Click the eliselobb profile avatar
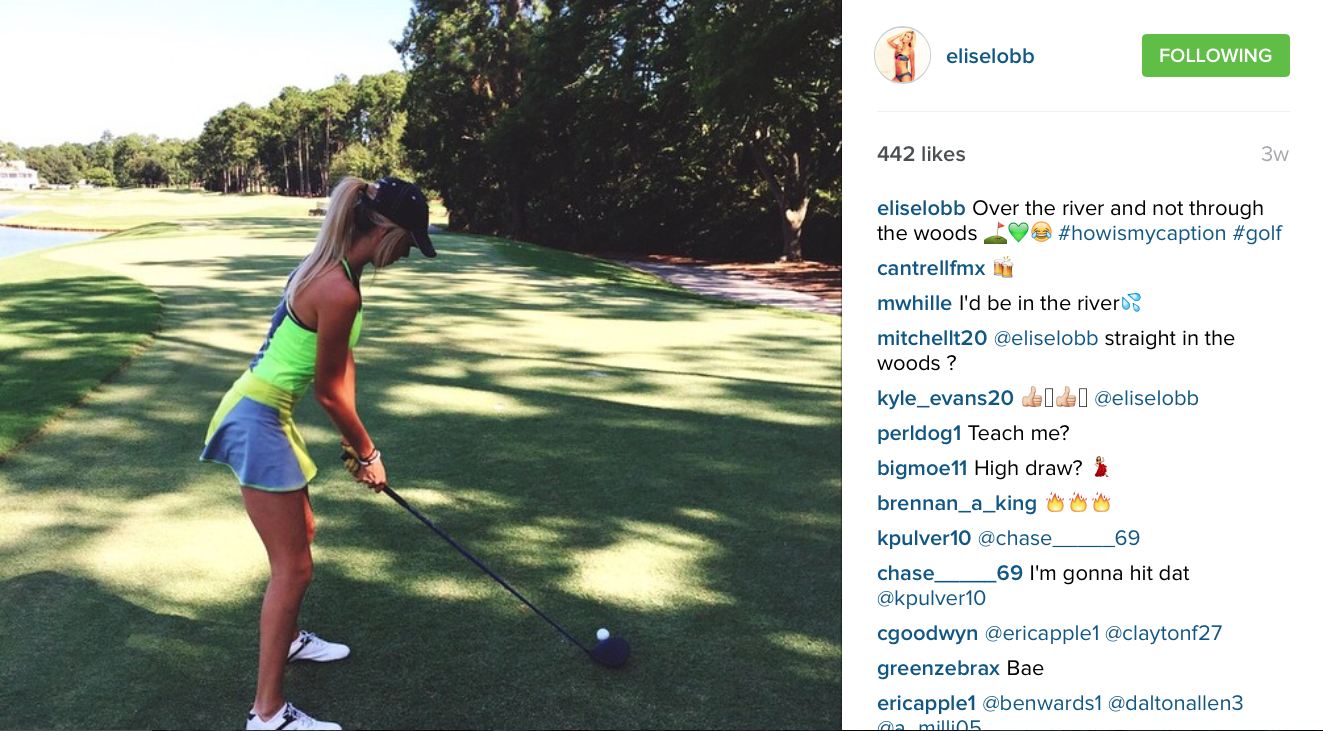The image size is (1323, 731). click(x=902, y=55)
